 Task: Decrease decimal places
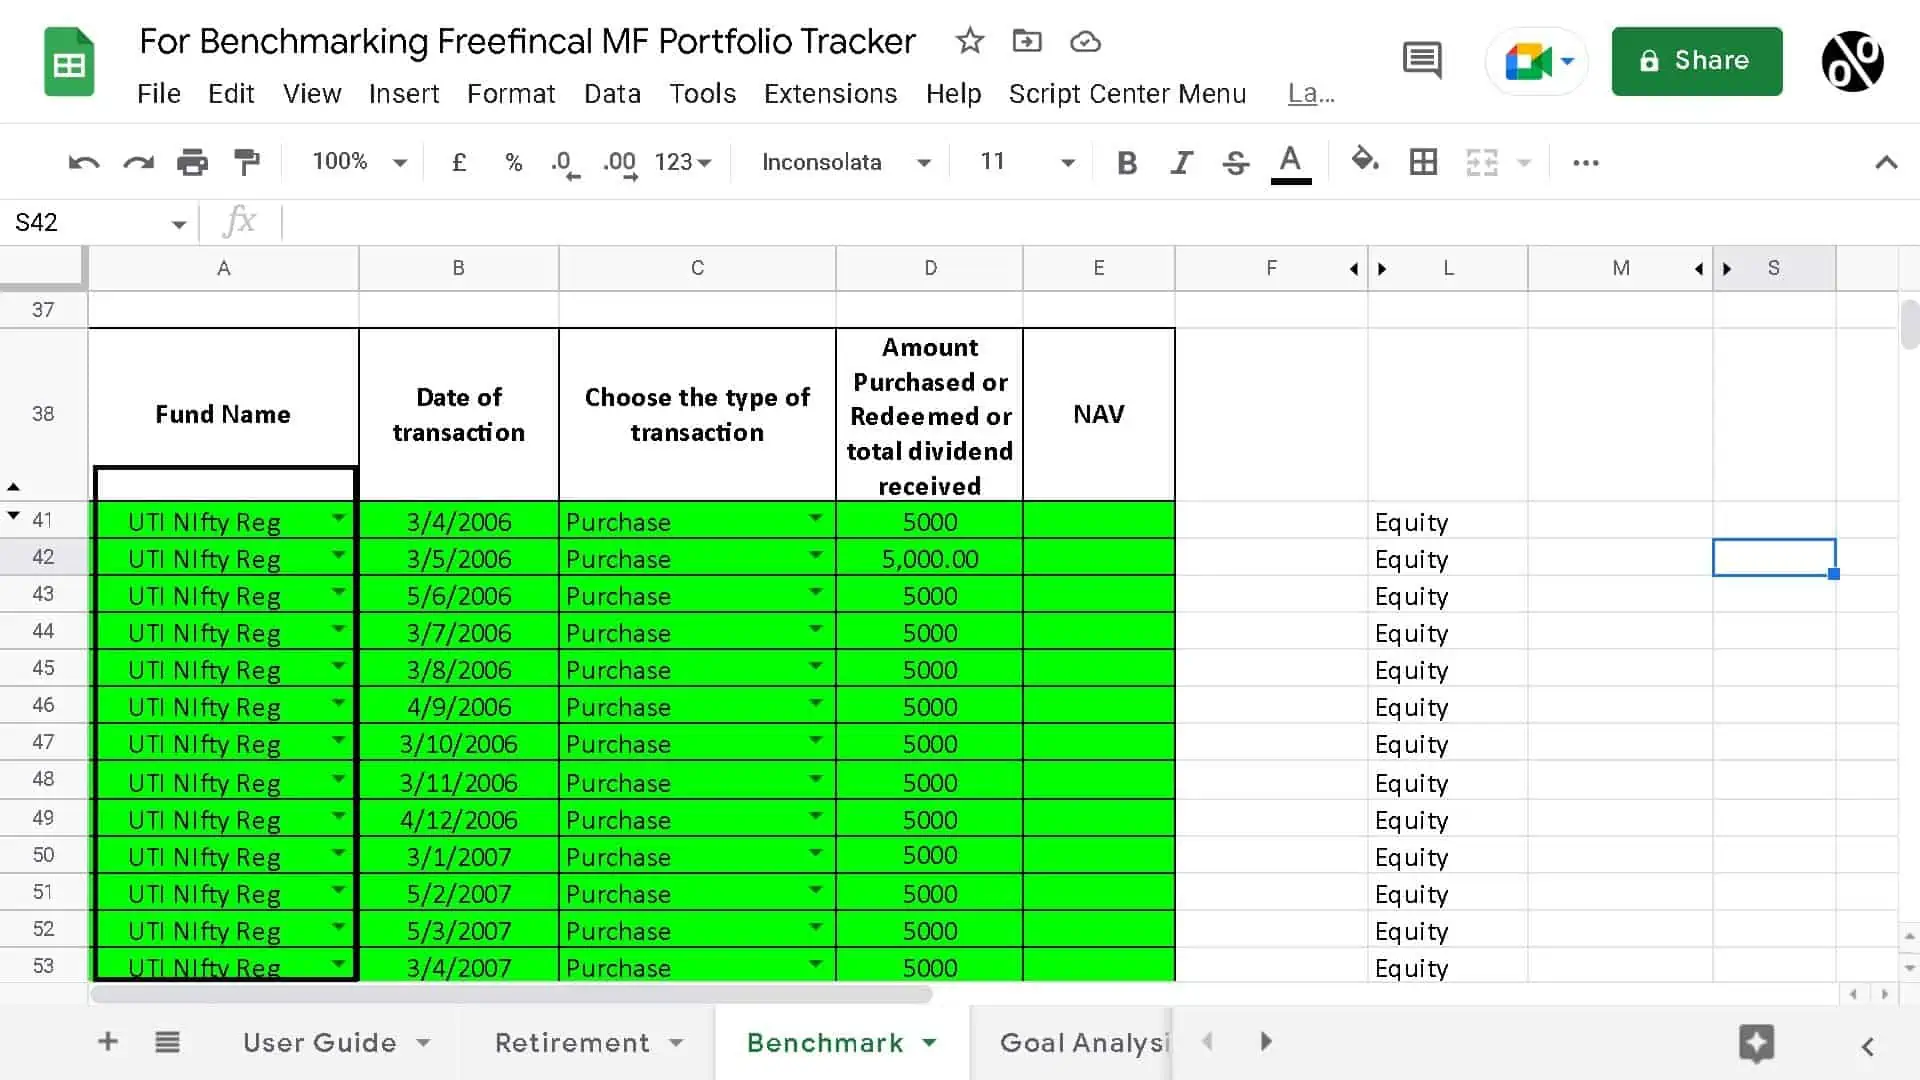pyautogui.click(x=565, y=163)
